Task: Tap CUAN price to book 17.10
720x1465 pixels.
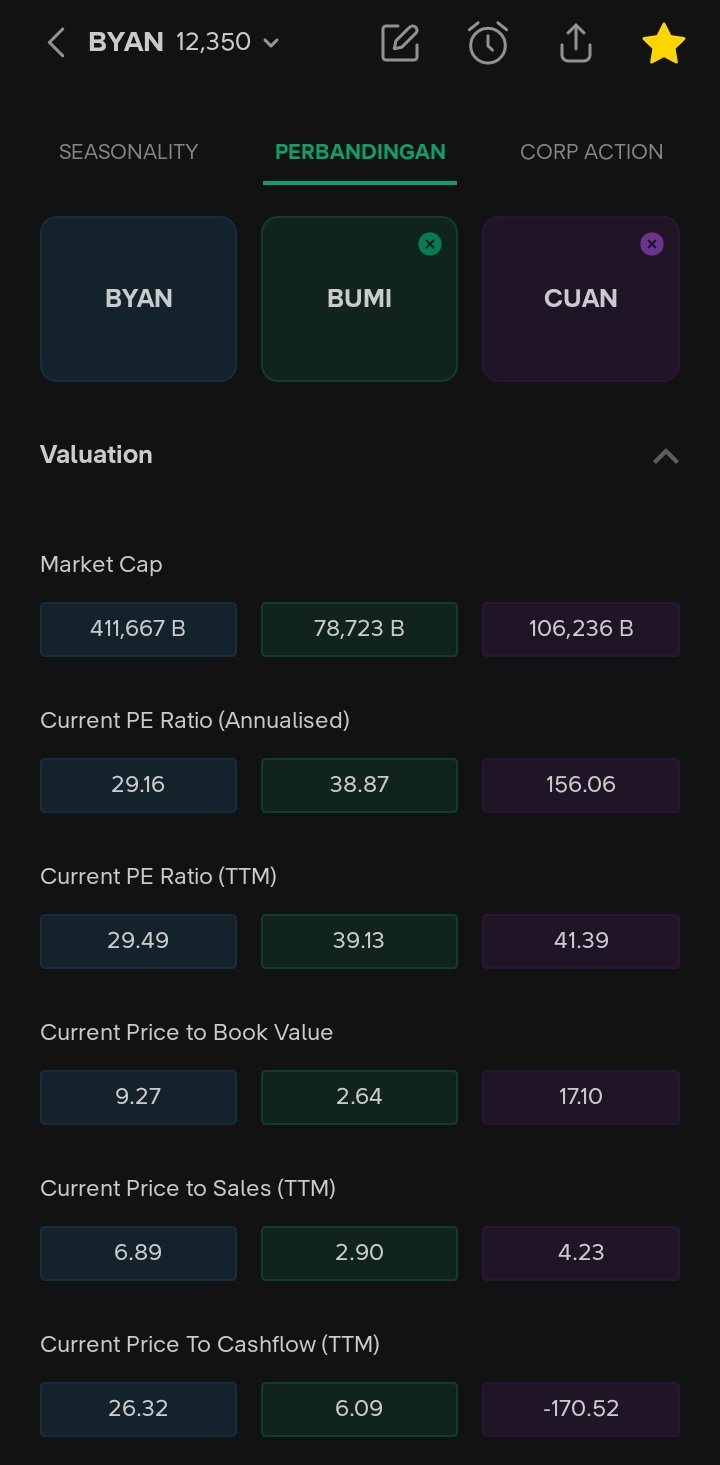Action: 581,1097
